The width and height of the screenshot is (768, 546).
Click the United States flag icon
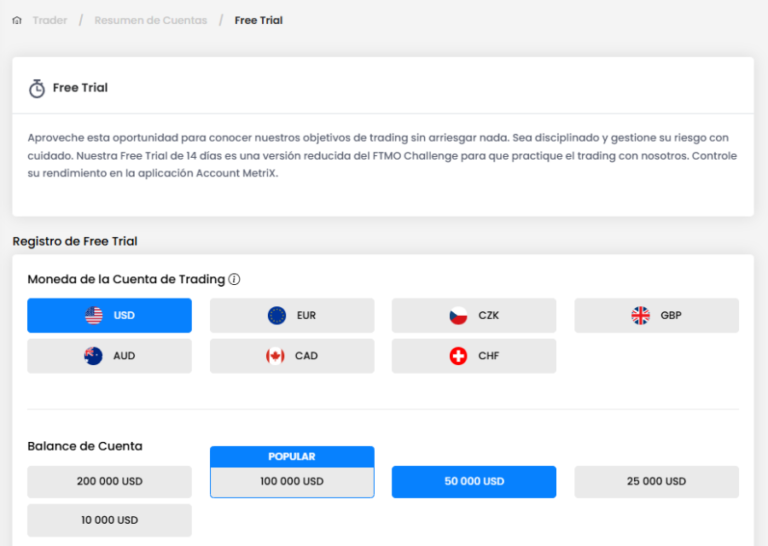tap(94, 316)
